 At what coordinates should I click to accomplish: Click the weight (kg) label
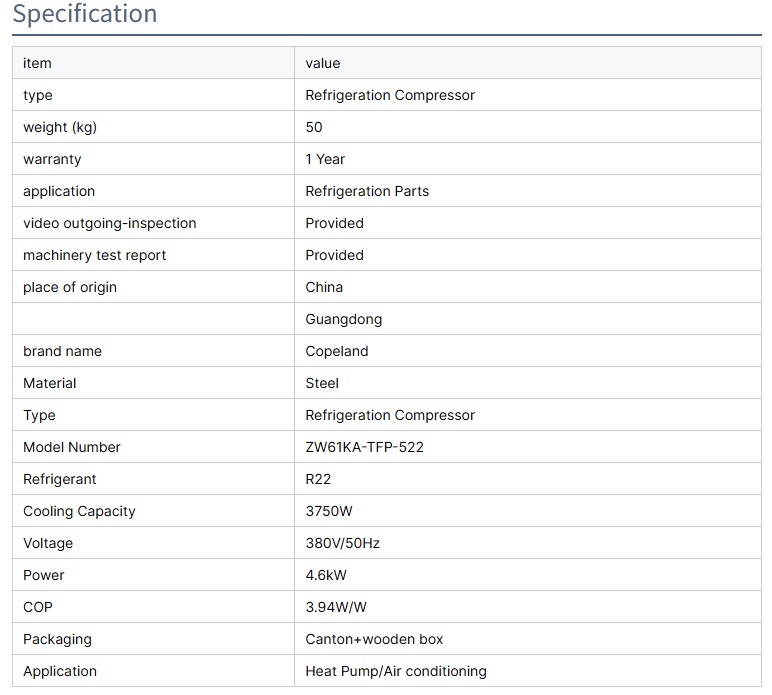pos(60,127)
